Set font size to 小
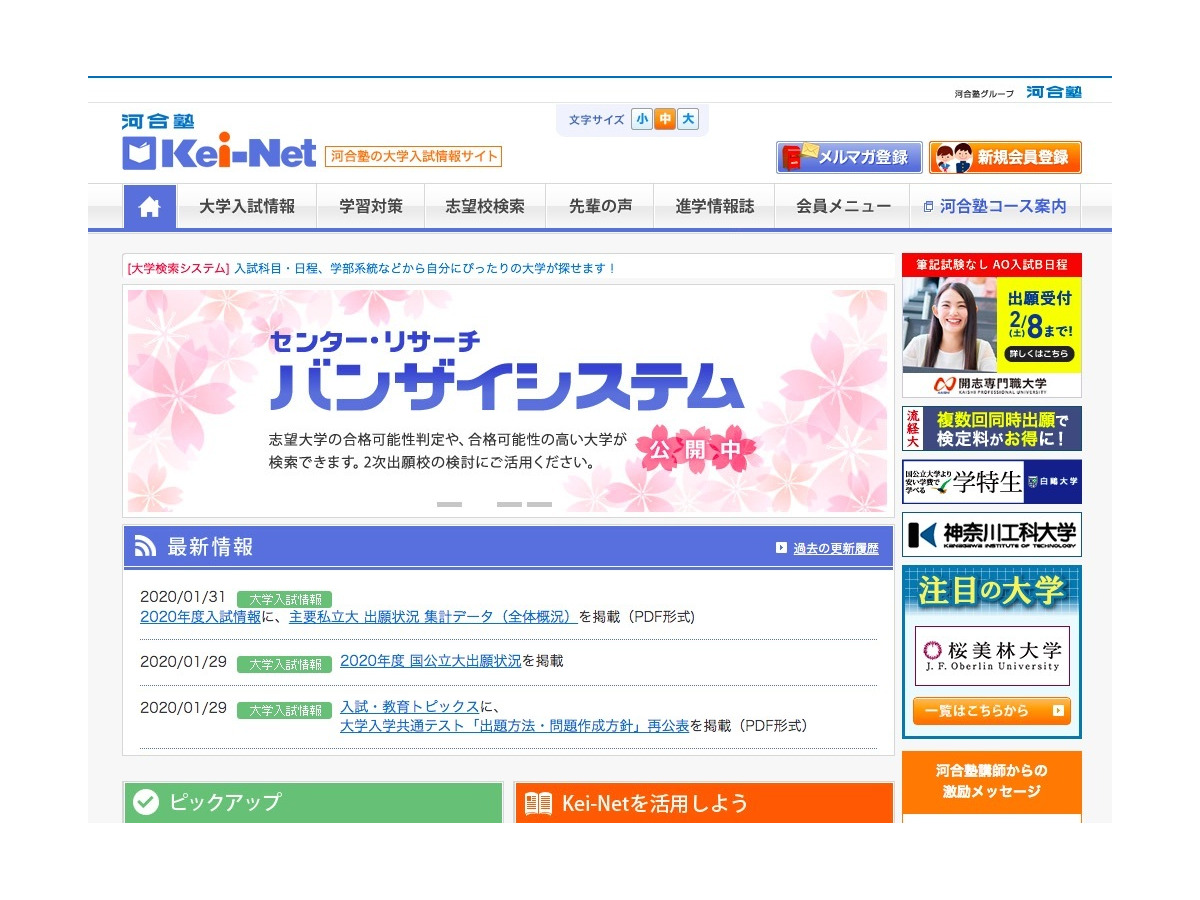1200x900 pixels. (x=641, y=120)
